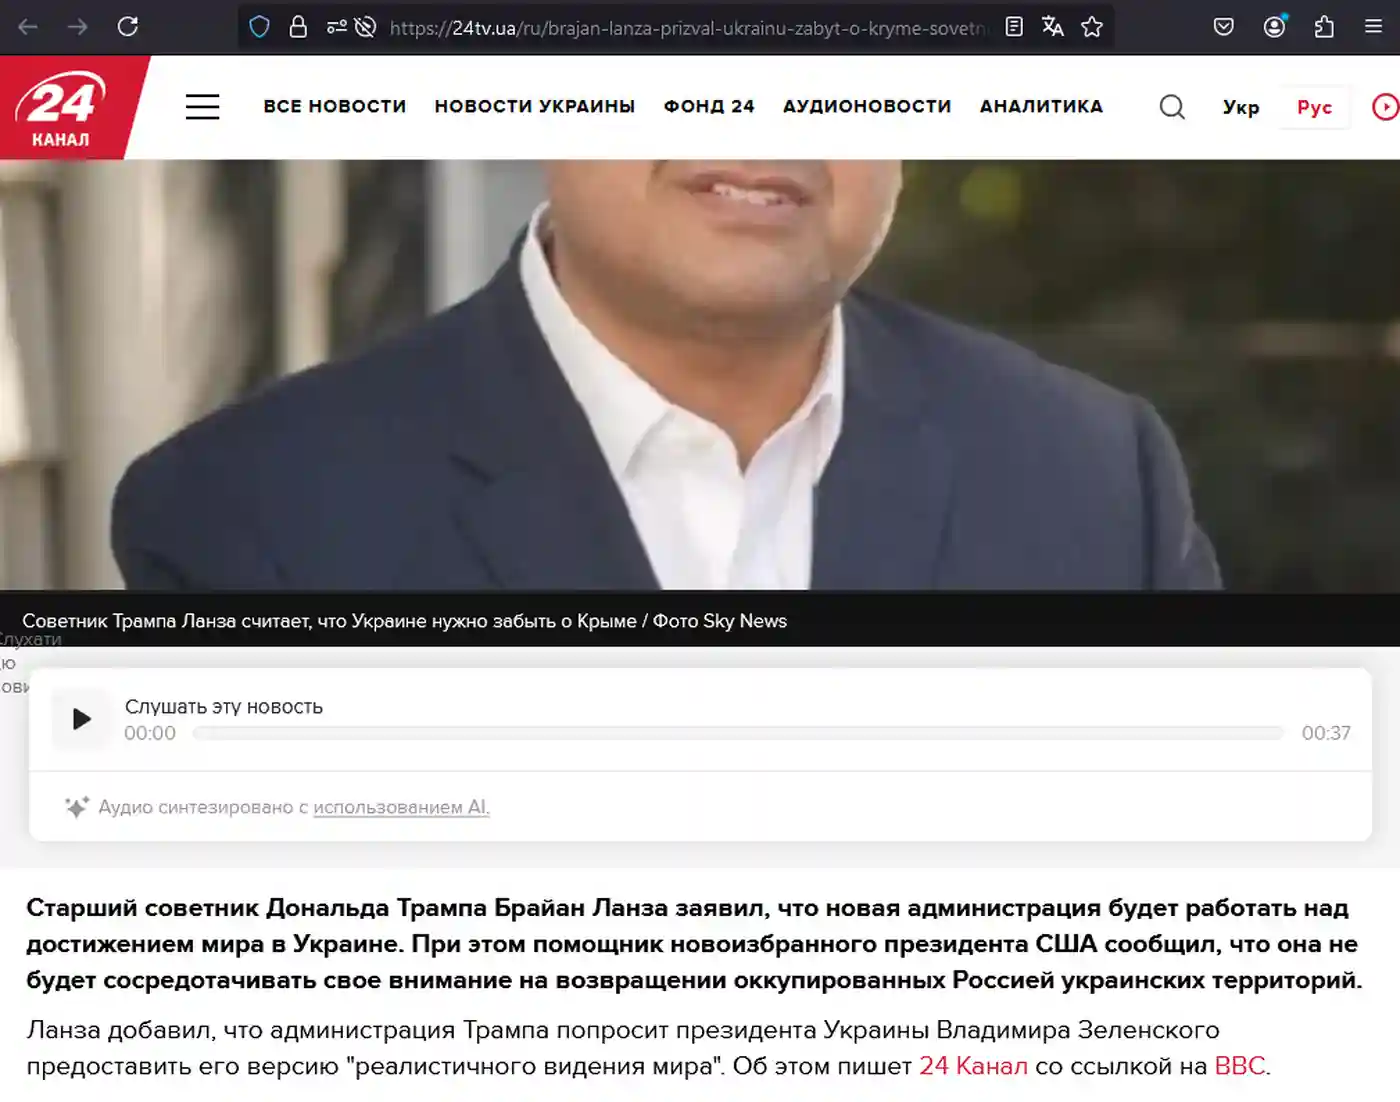The width and height of the screenshot is (1400, 1102).
Task: Click the translate page icon in the toolbar
Action: coord(1052,27)
